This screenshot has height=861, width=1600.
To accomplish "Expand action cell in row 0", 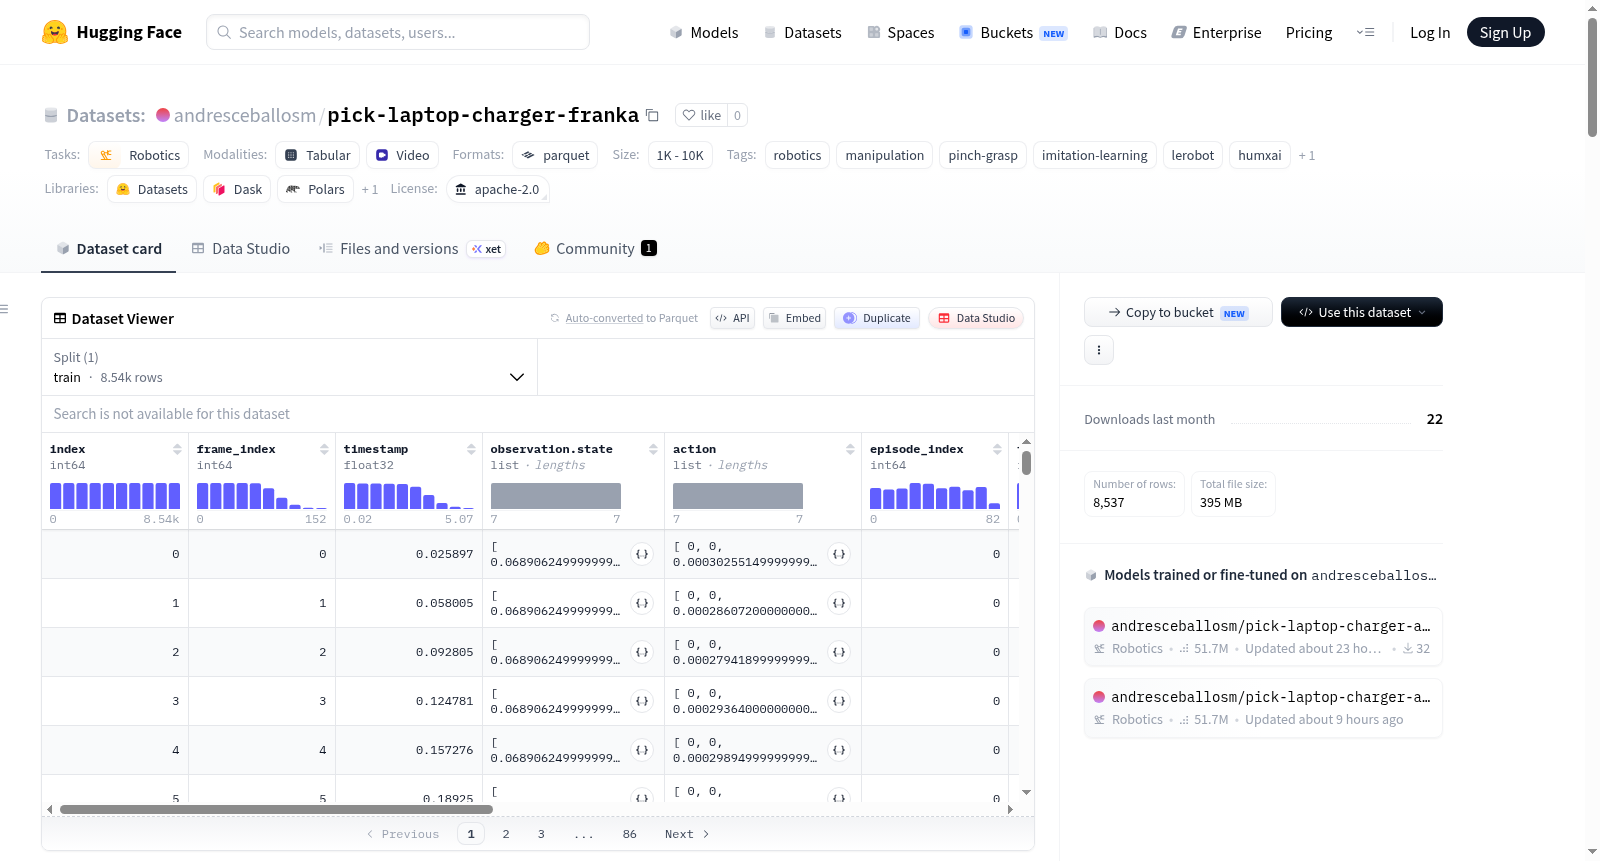I will (839, 554).
